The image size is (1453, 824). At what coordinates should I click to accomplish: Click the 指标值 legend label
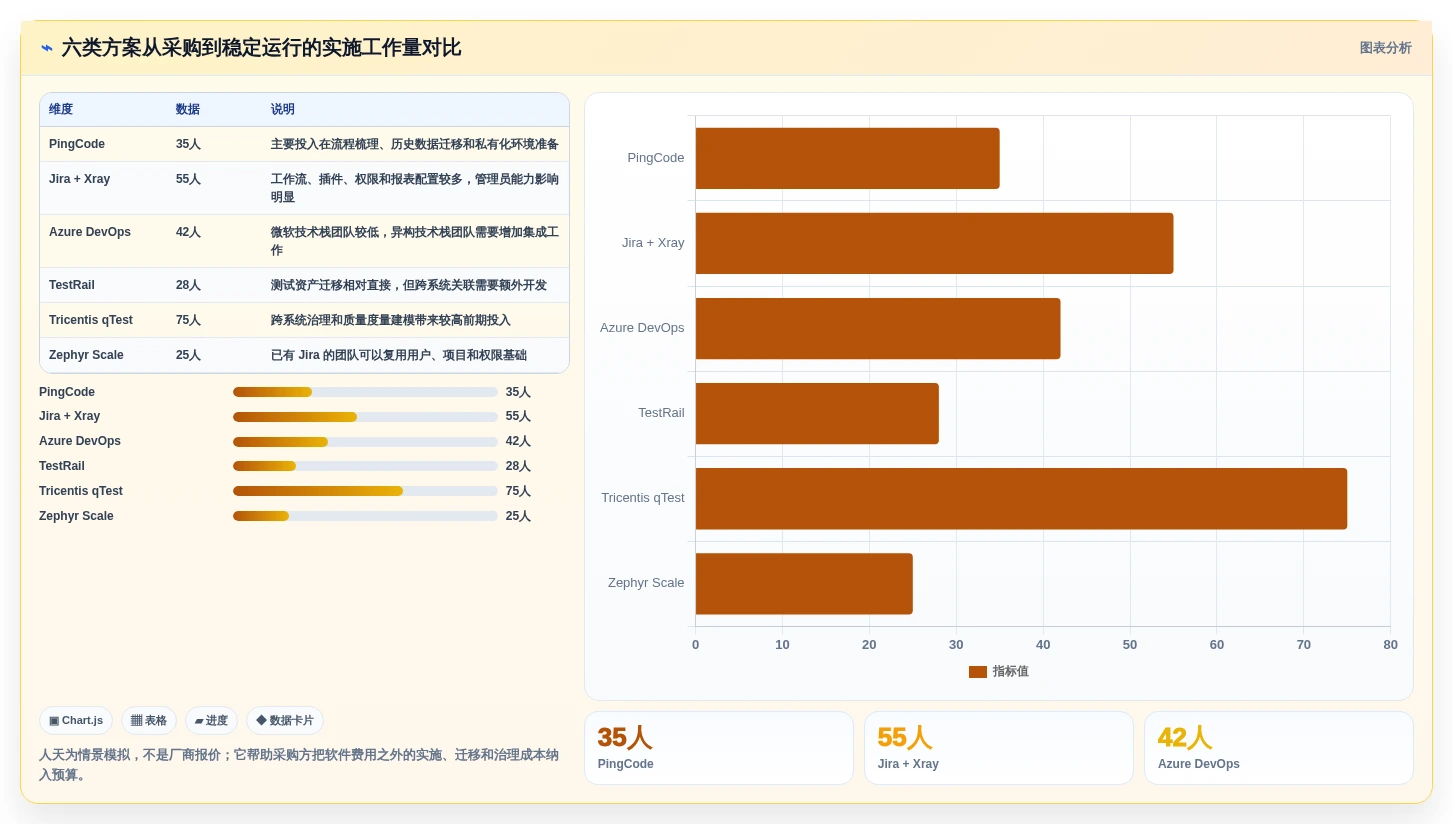(1011, 672)
